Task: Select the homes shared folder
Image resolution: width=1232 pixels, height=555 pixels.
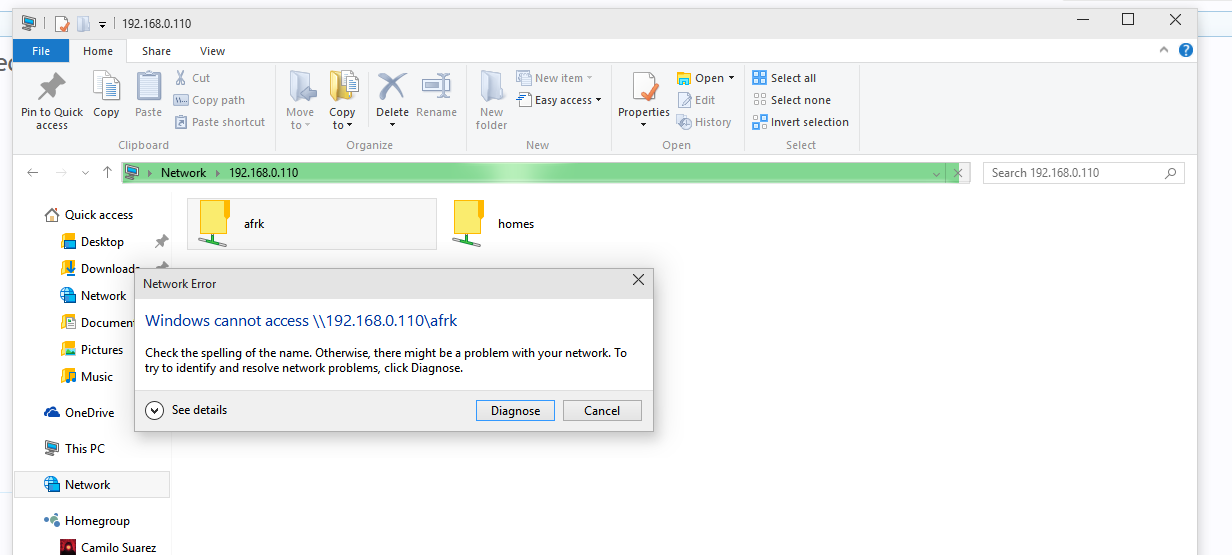Action: pyautogui.click(x=495, y=223)
